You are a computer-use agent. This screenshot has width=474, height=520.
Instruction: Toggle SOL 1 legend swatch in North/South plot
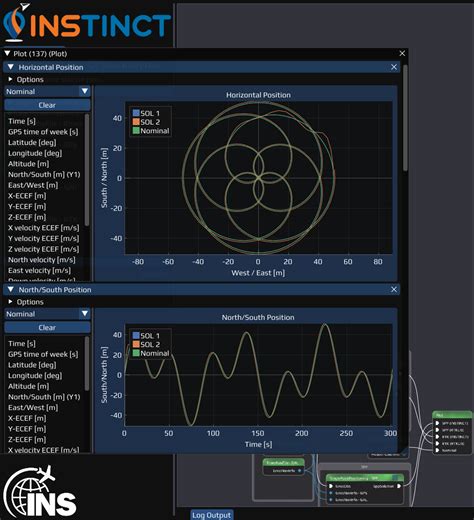click(x=136, y=335)
